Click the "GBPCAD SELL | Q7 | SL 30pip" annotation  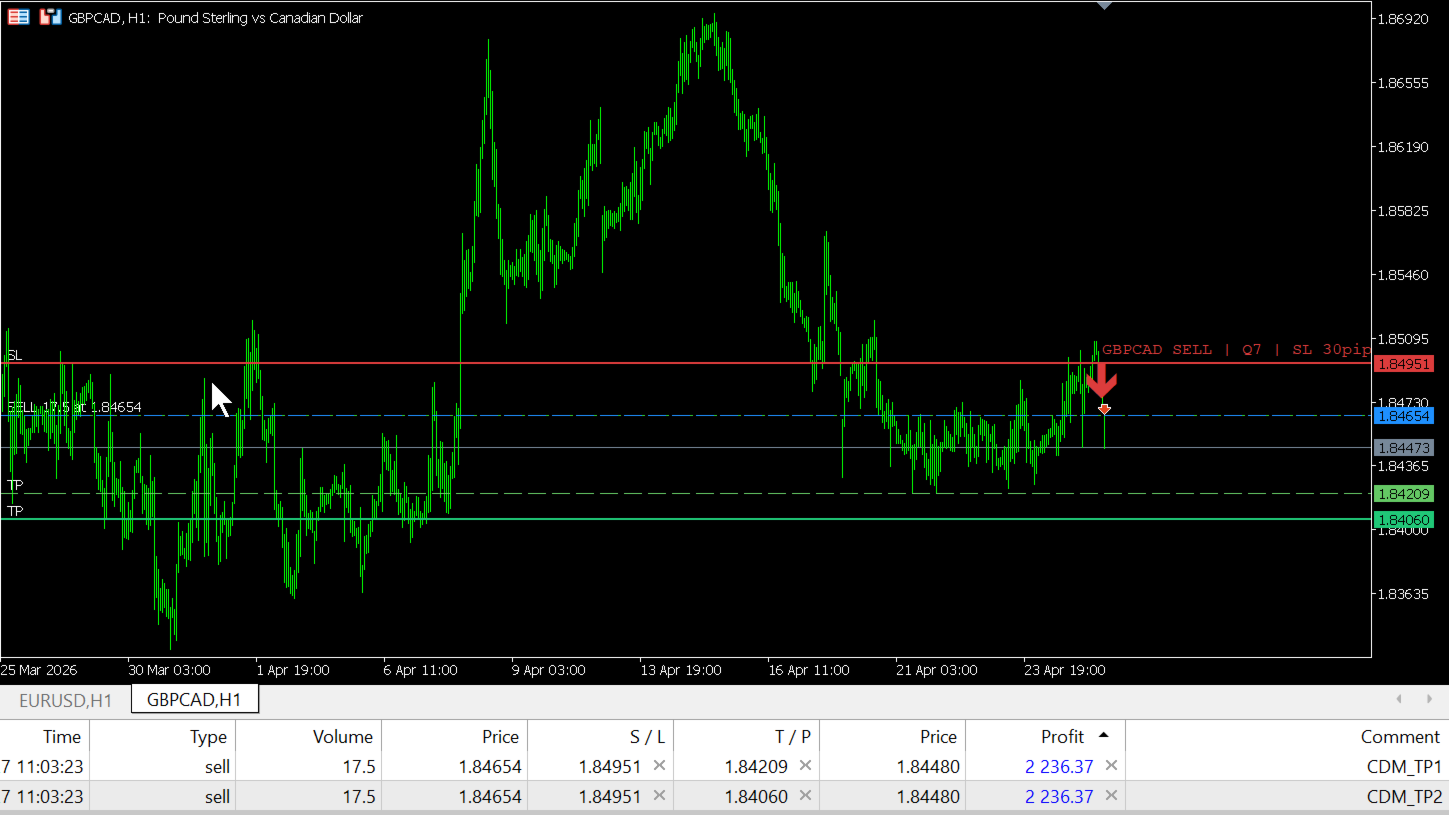coord(1236,349)
